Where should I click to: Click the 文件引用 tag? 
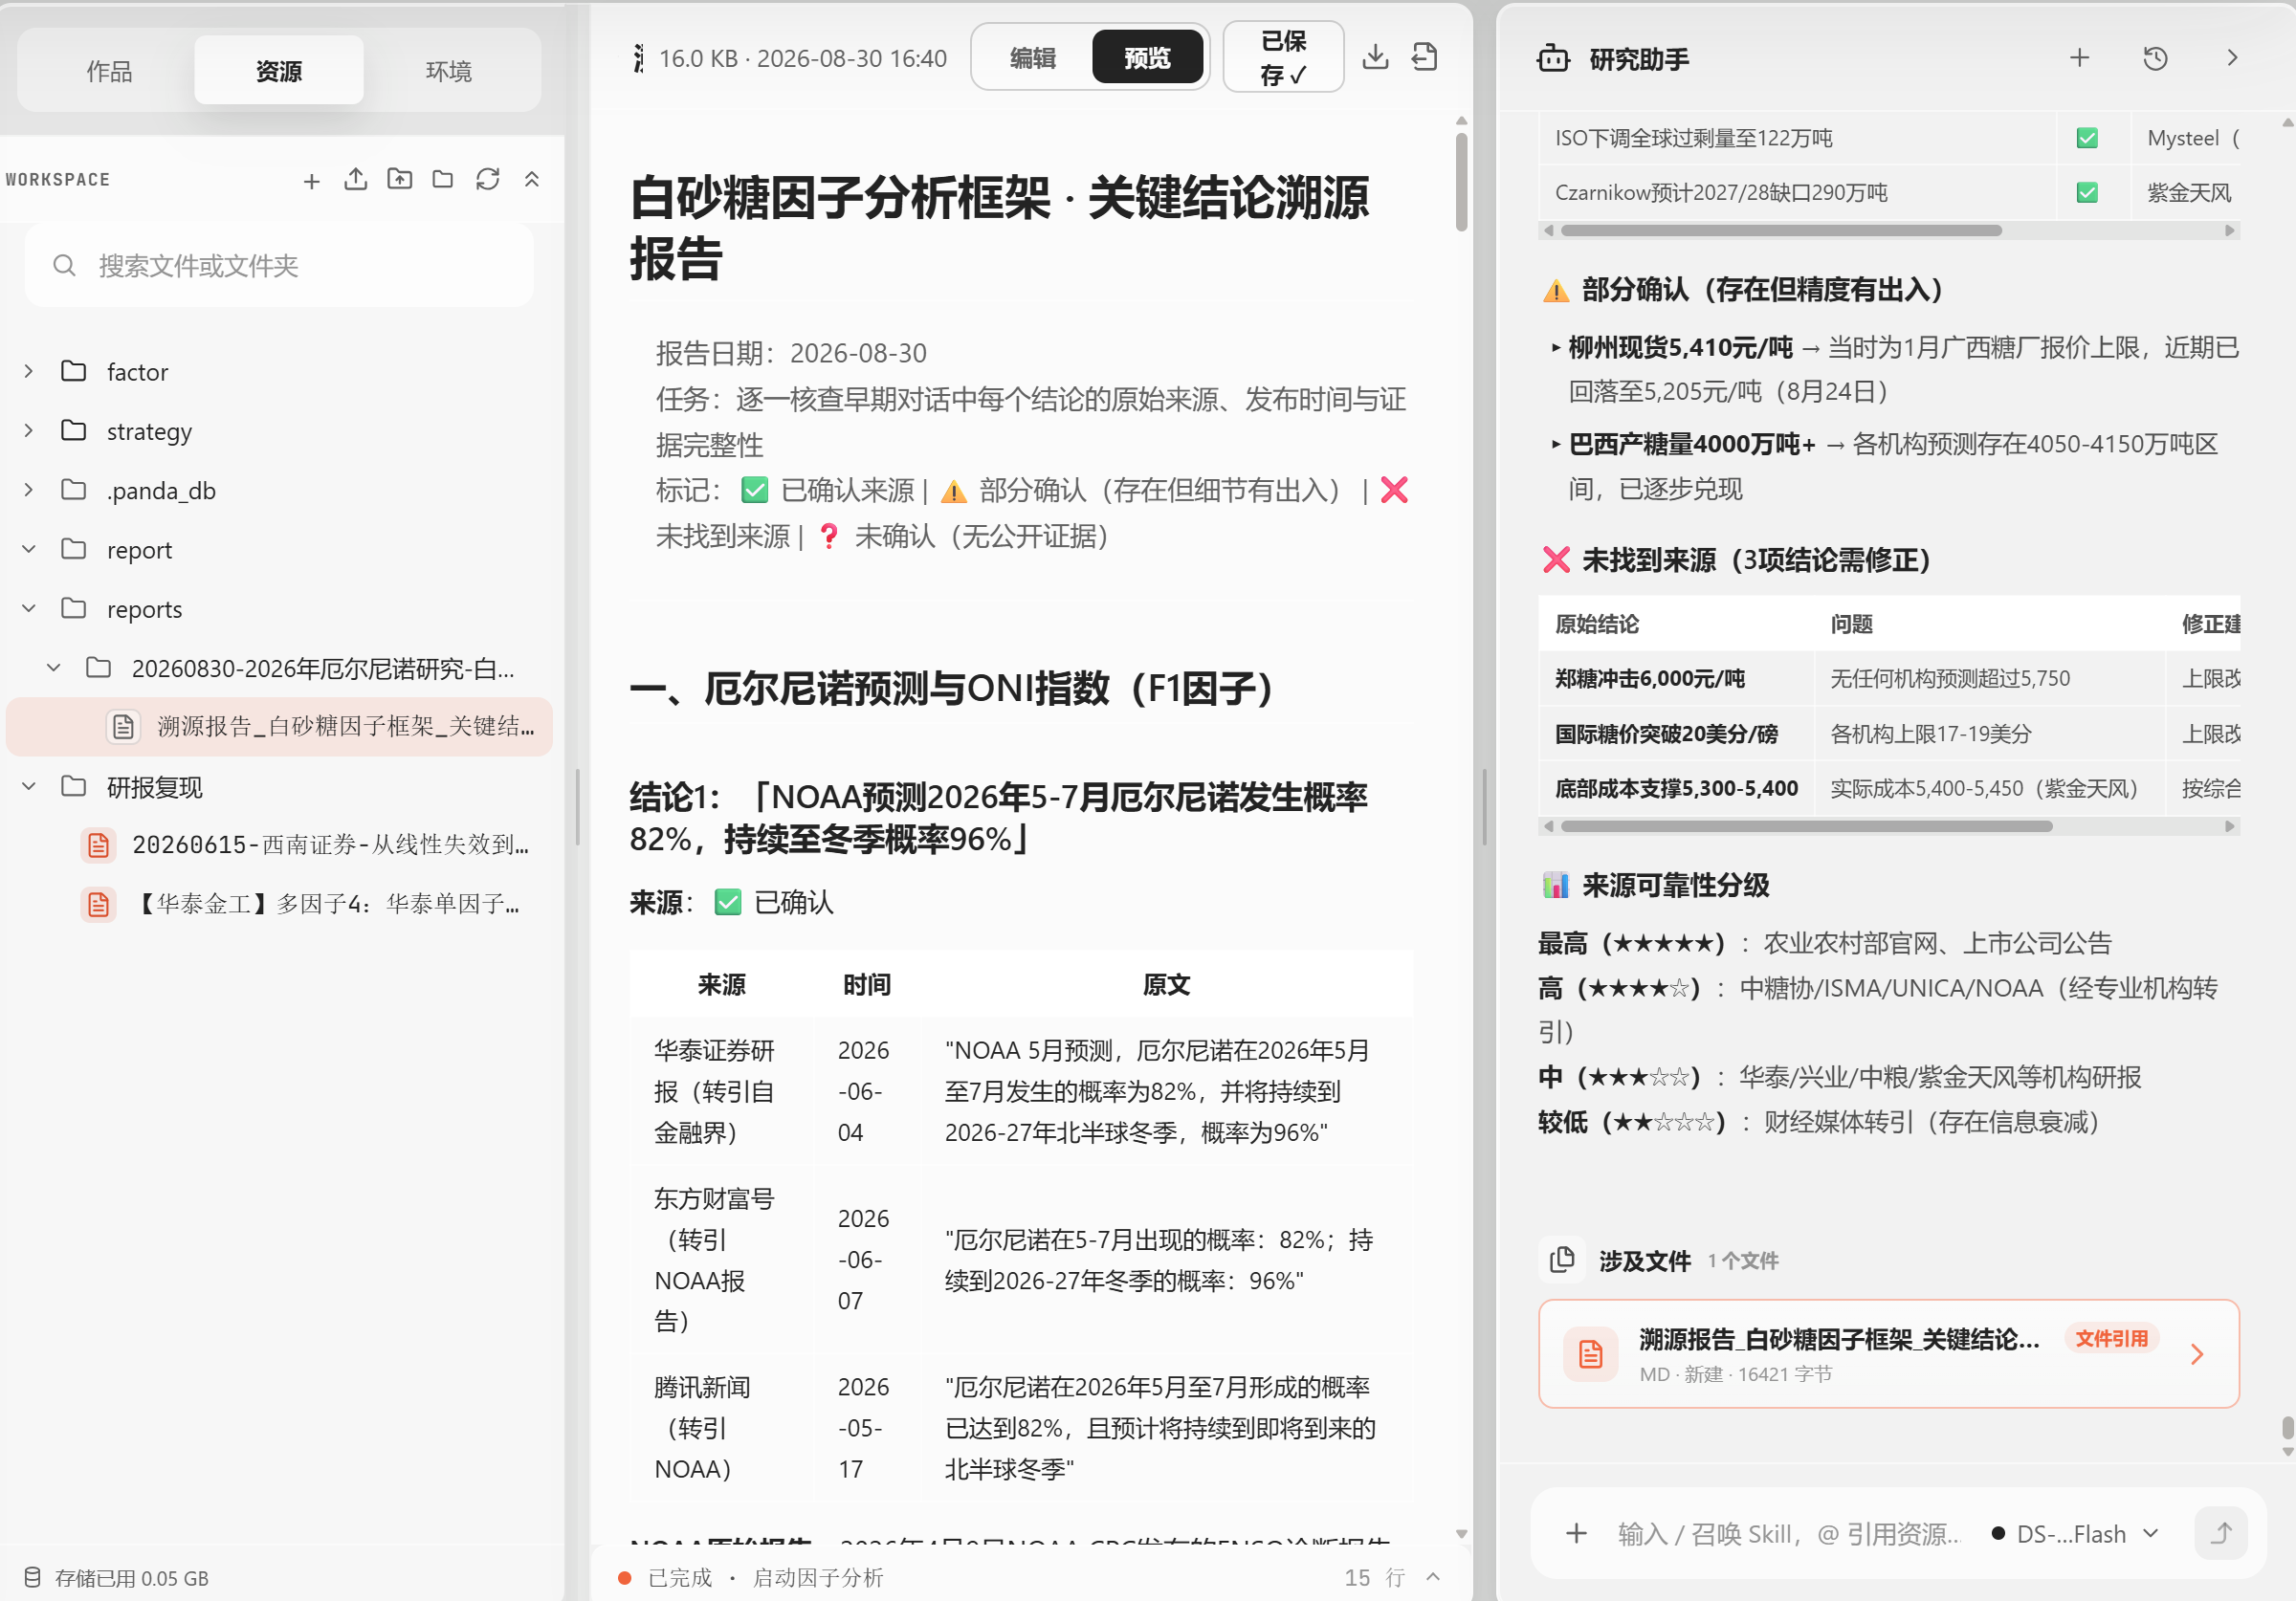2111,1339
